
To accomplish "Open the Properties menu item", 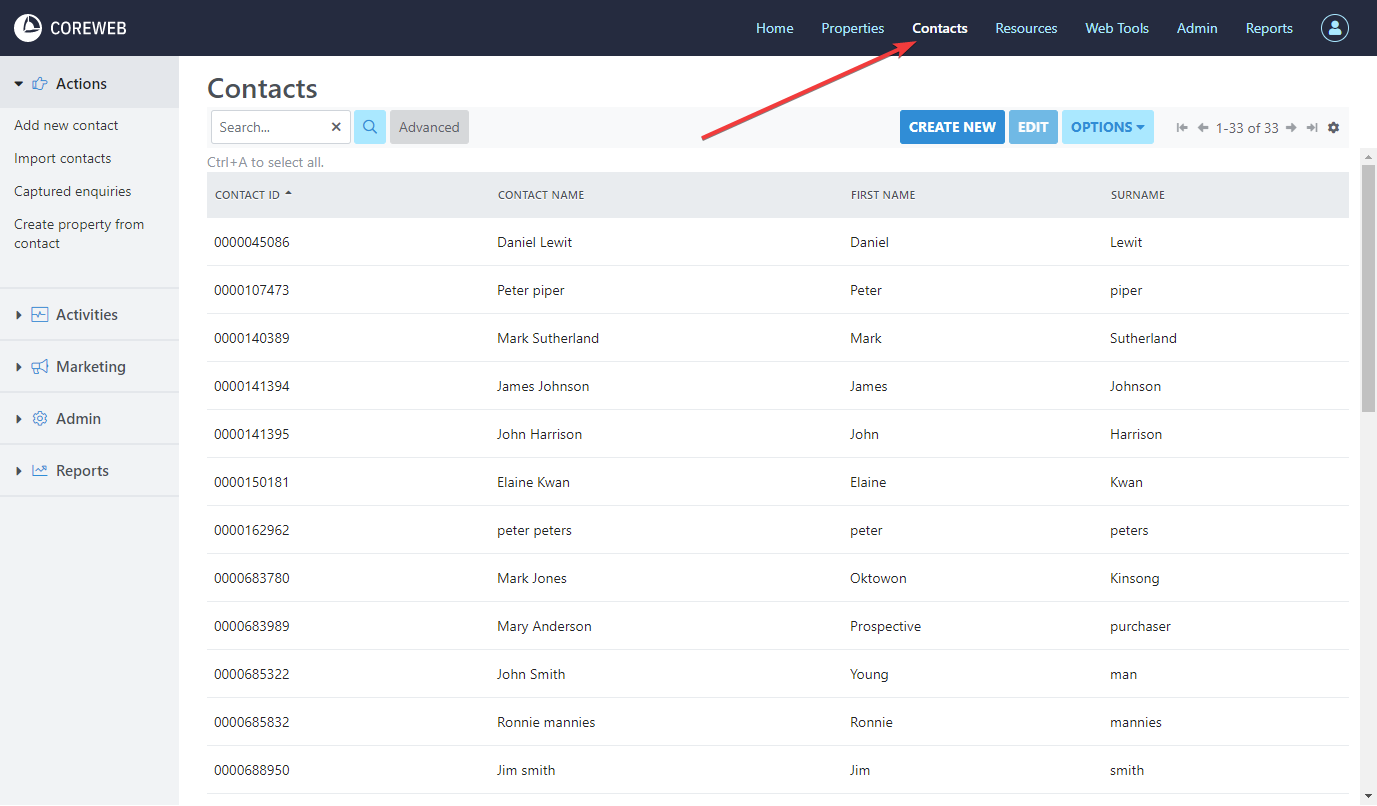I will coord(852,28).
